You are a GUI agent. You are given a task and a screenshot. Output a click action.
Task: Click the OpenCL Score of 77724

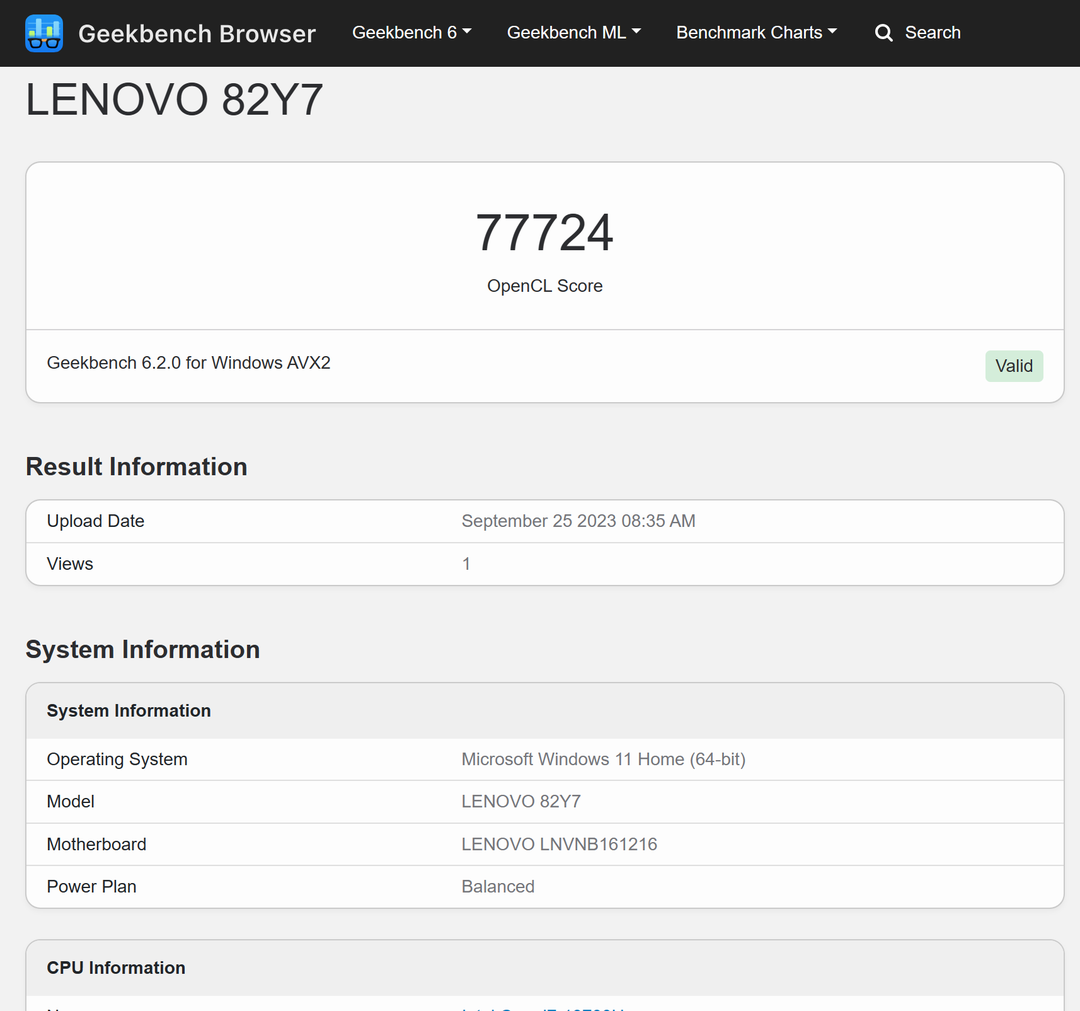coord(544,231)
